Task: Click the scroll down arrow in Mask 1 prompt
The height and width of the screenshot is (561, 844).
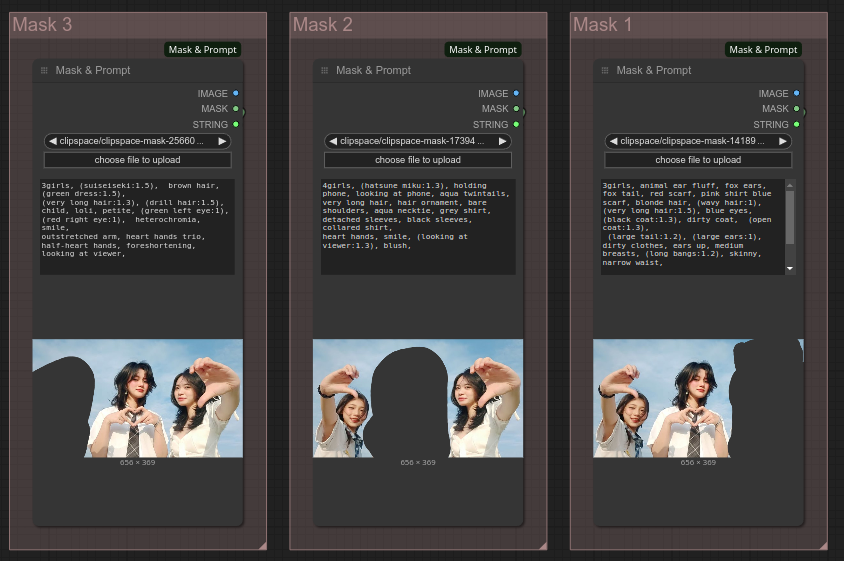Action: click(790, 269)
